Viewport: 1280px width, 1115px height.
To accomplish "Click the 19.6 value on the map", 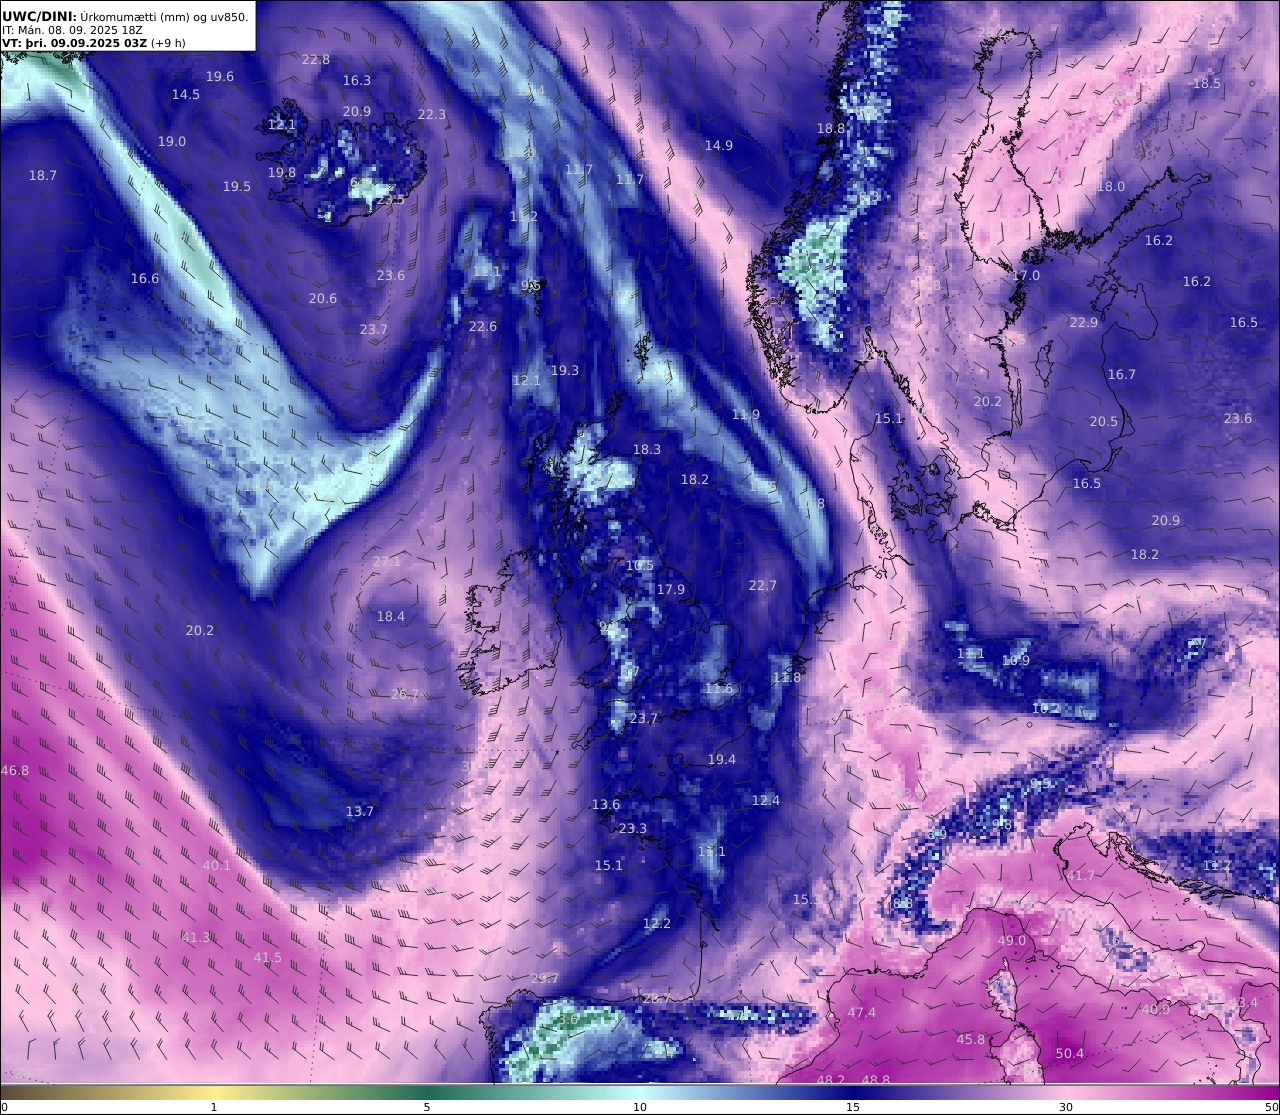I will (x=220, y=76).
